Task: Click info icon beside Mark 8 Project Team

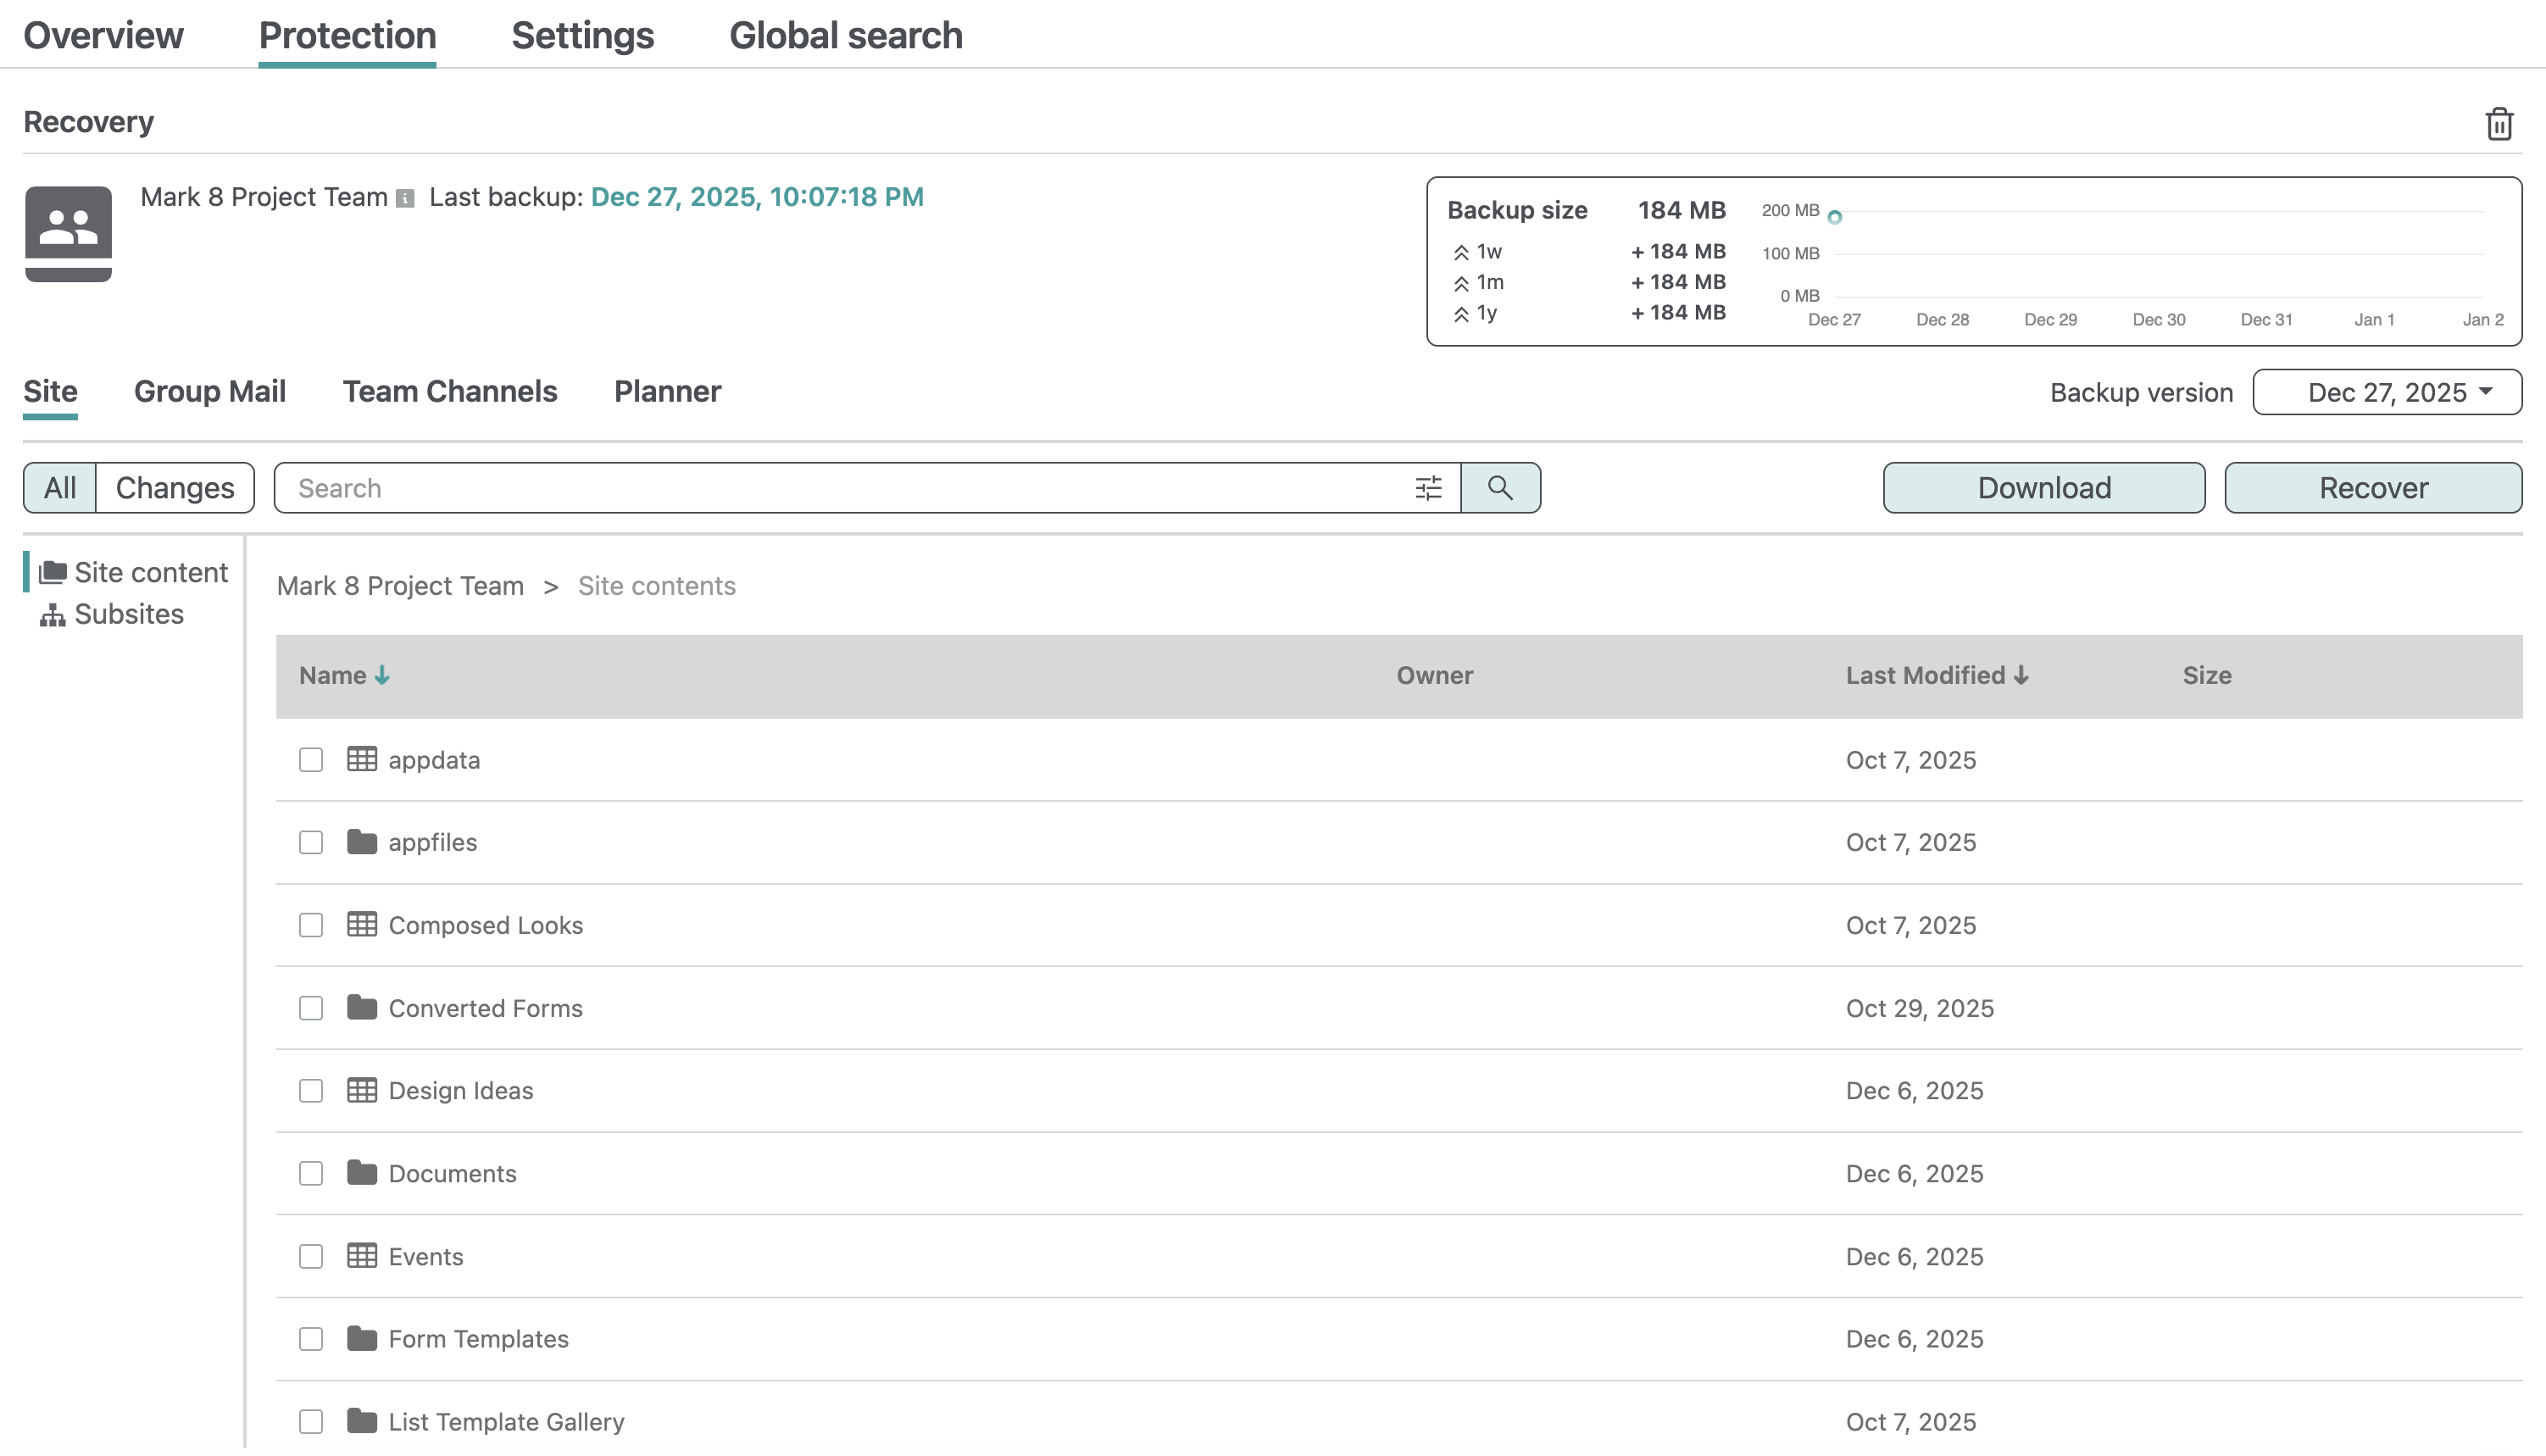Action: pyautogui.click(x=405, y=198)
